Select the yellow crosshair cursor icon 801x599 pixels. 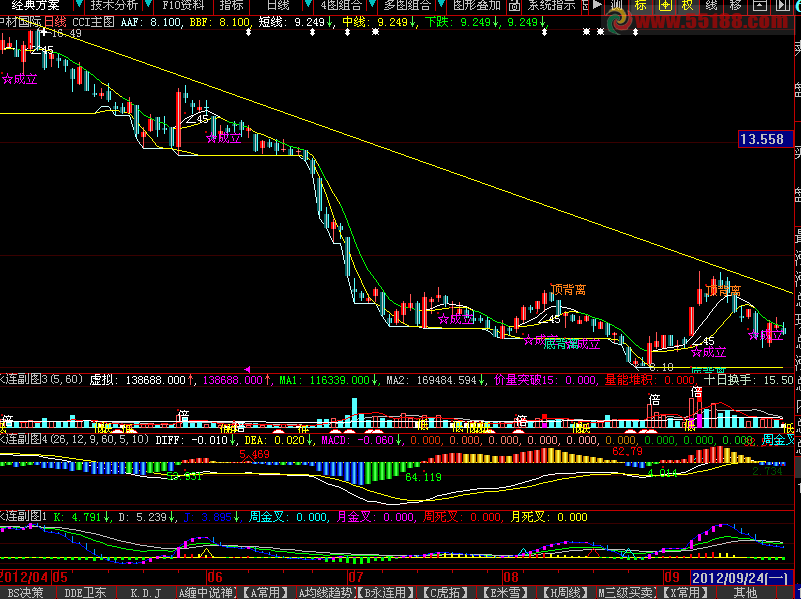pyautogui.click(x=665, y=6)
